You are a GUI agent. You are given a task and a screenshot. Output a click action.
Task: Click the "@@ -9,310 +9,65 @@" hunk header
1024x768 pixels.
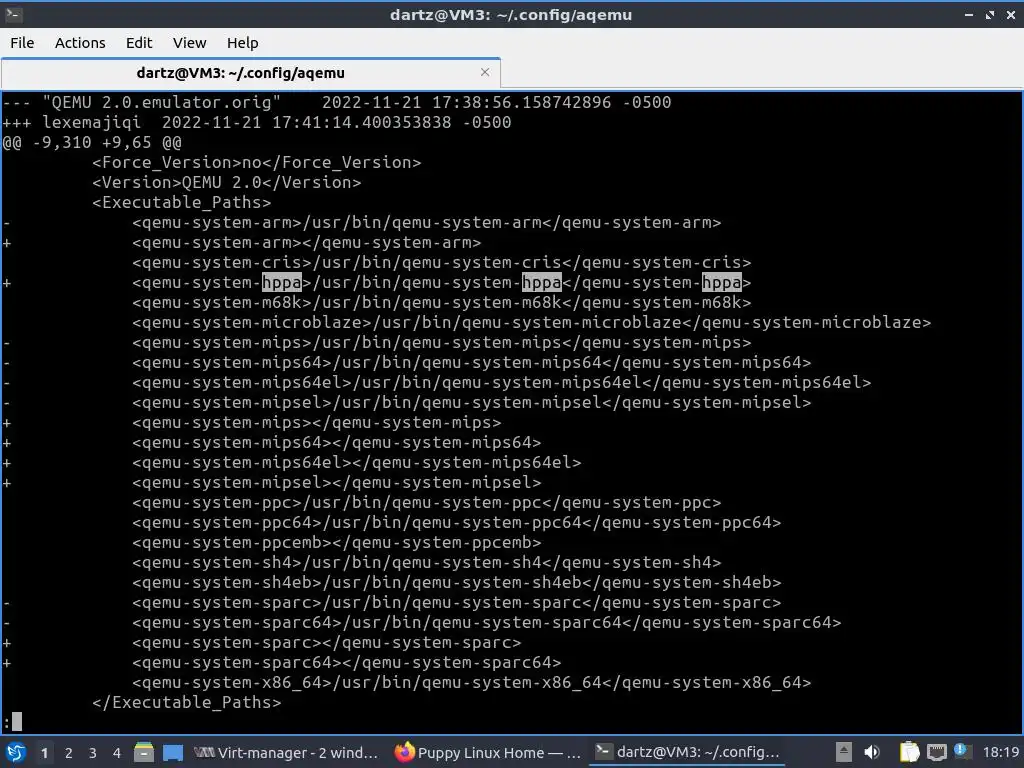[x=92, y=142]
